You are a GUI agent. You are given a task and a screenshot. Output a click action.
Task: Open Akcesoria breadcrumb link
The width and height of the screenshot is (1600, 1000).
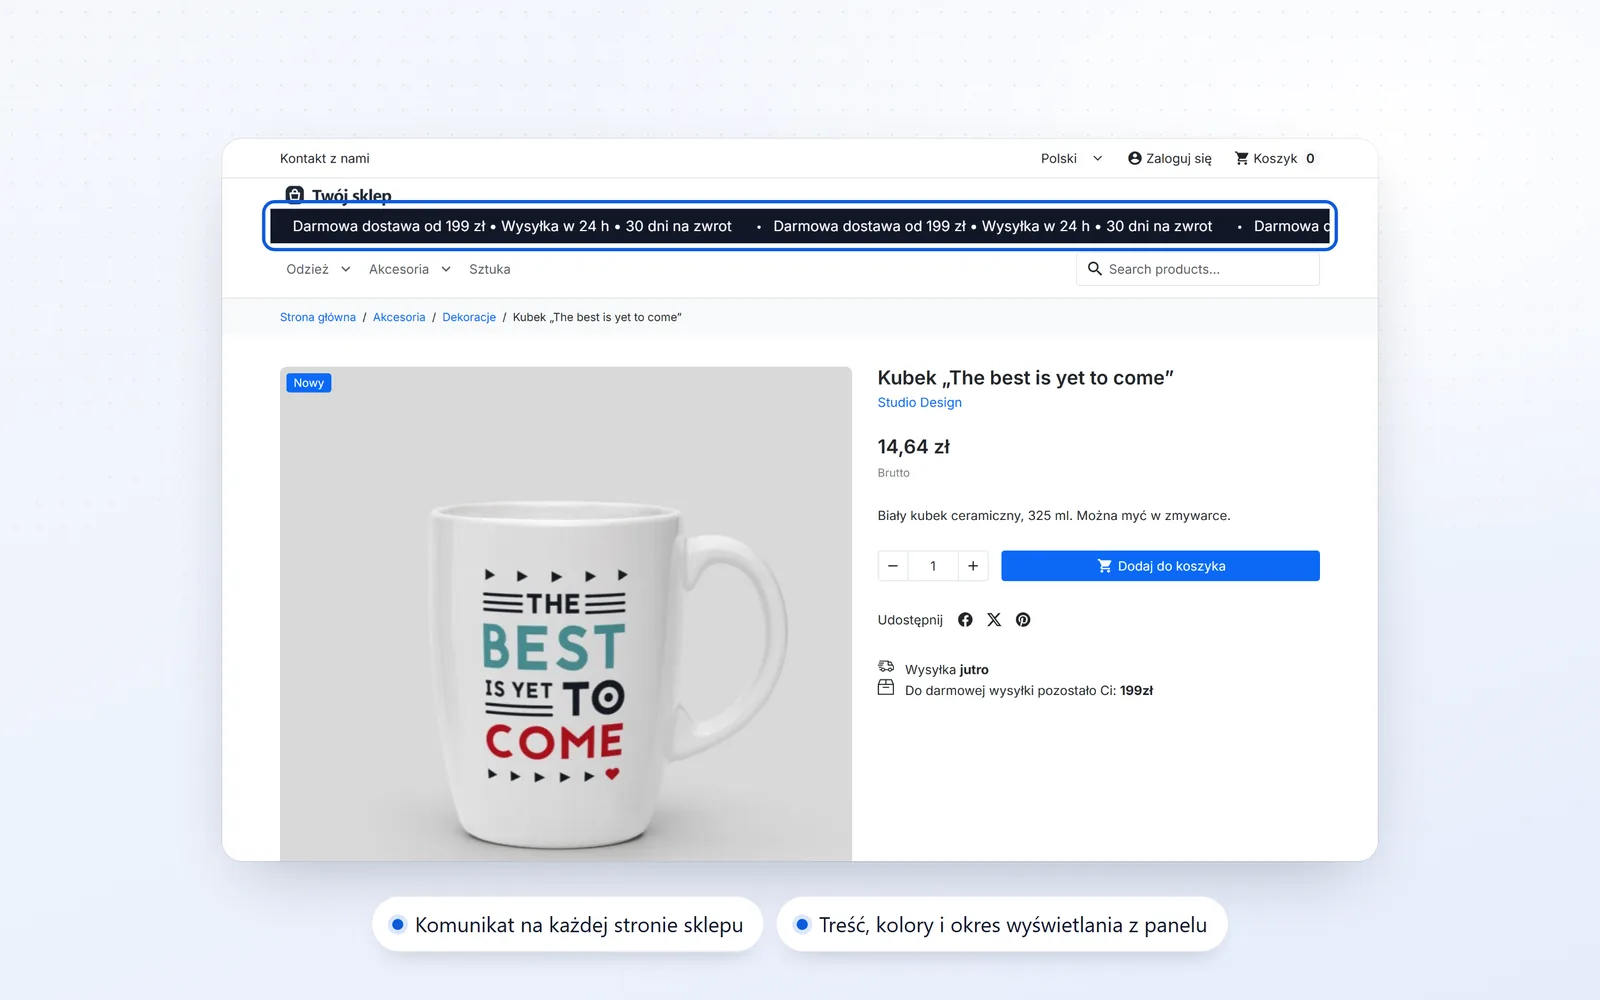(x=399, y=317)
